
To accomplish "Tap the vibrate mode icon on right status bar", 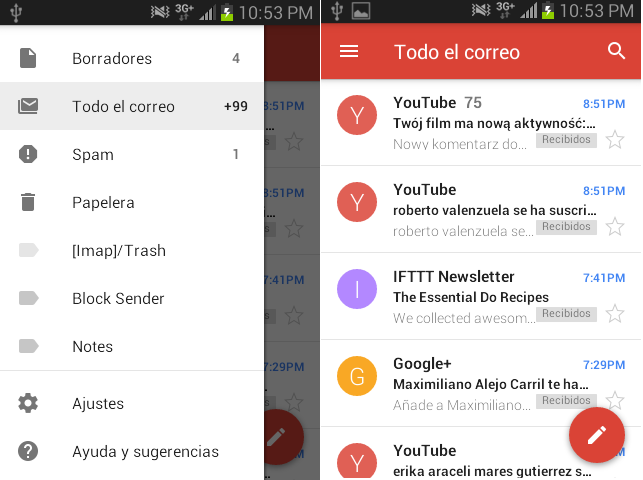I will tap(480, 11).
